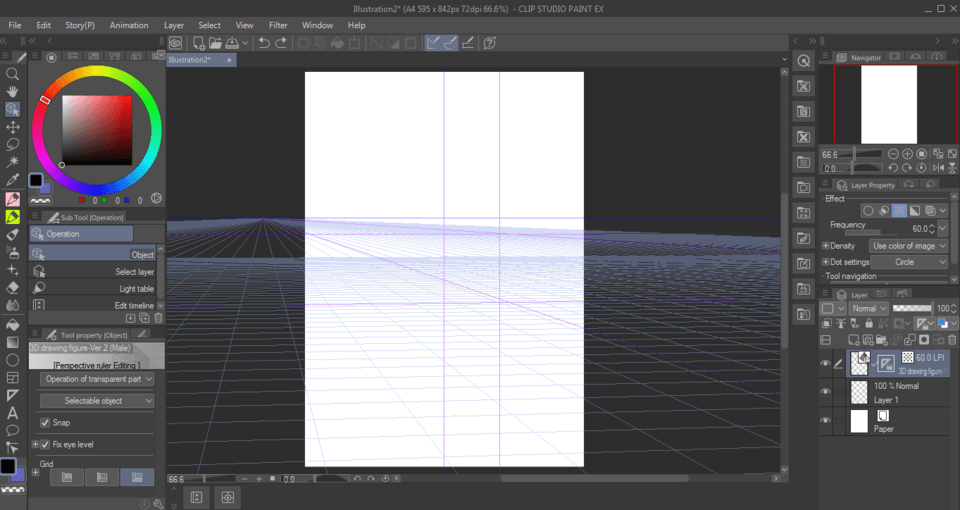
Task: Open the File menu
Action: point(15,25)
